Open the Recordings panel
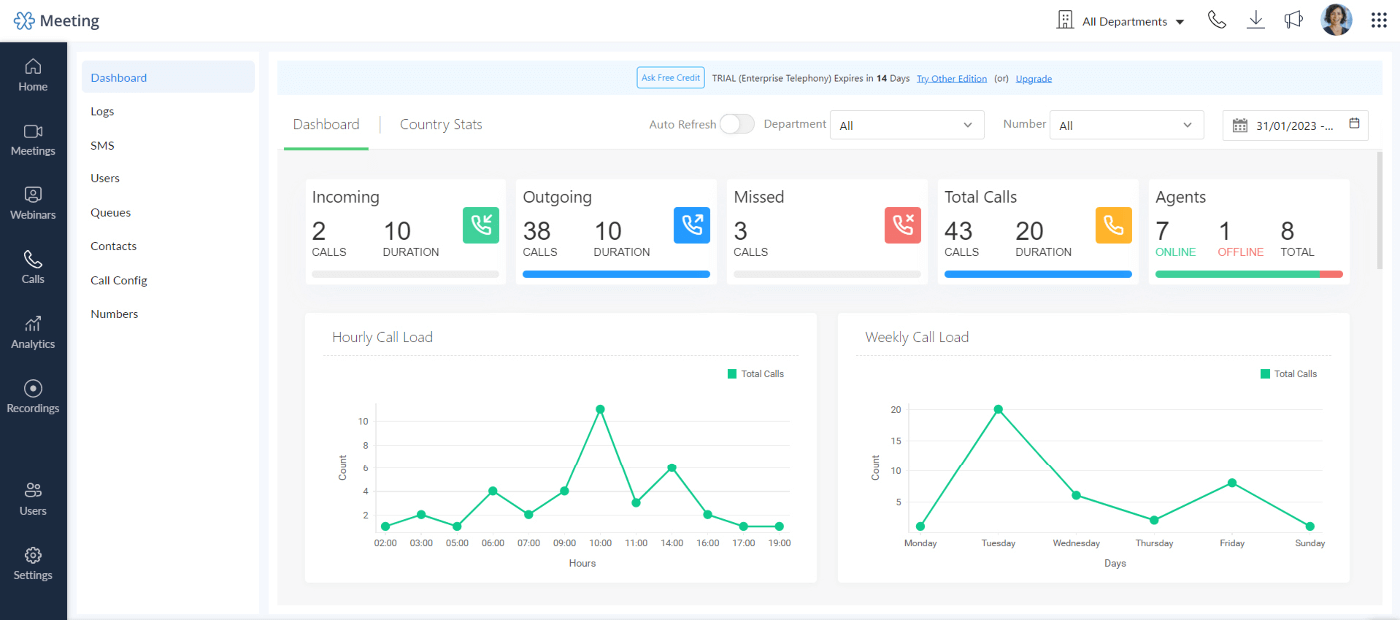 pos(33,394)
